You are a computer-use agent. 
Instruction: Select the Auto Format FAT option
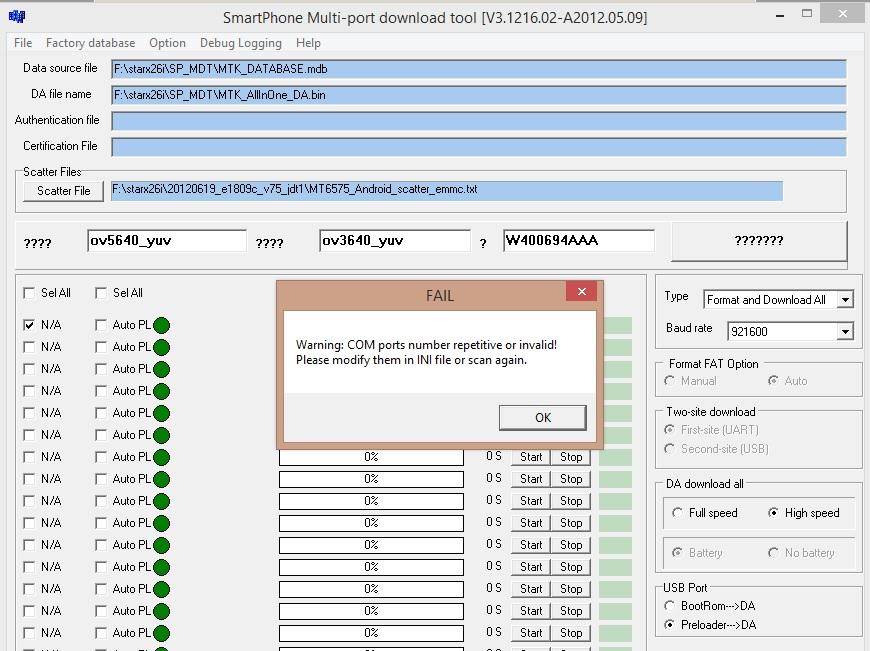(773, 381)
